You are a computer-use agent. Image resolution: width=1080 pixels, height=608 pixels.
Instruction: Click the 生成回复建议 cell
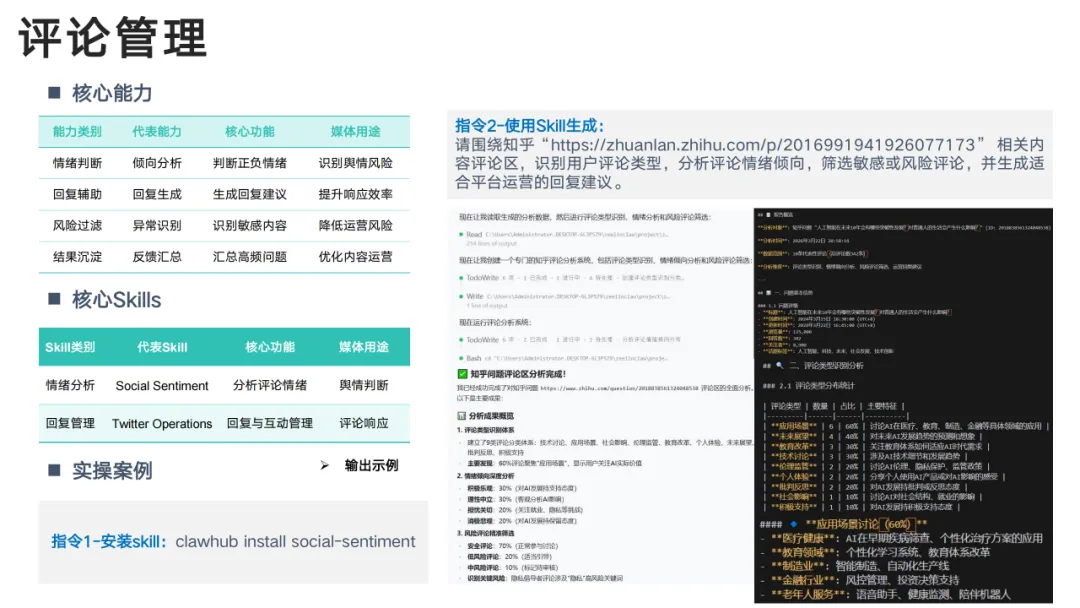[249, 194]
